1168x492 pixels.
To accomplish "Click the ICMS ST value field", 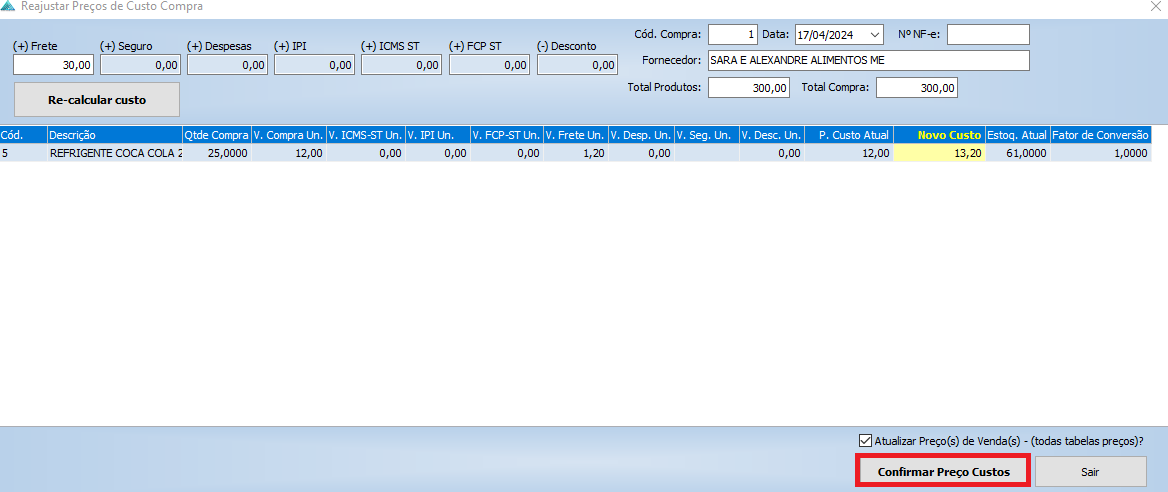I will pyautogui.click(x=402, y=66).
